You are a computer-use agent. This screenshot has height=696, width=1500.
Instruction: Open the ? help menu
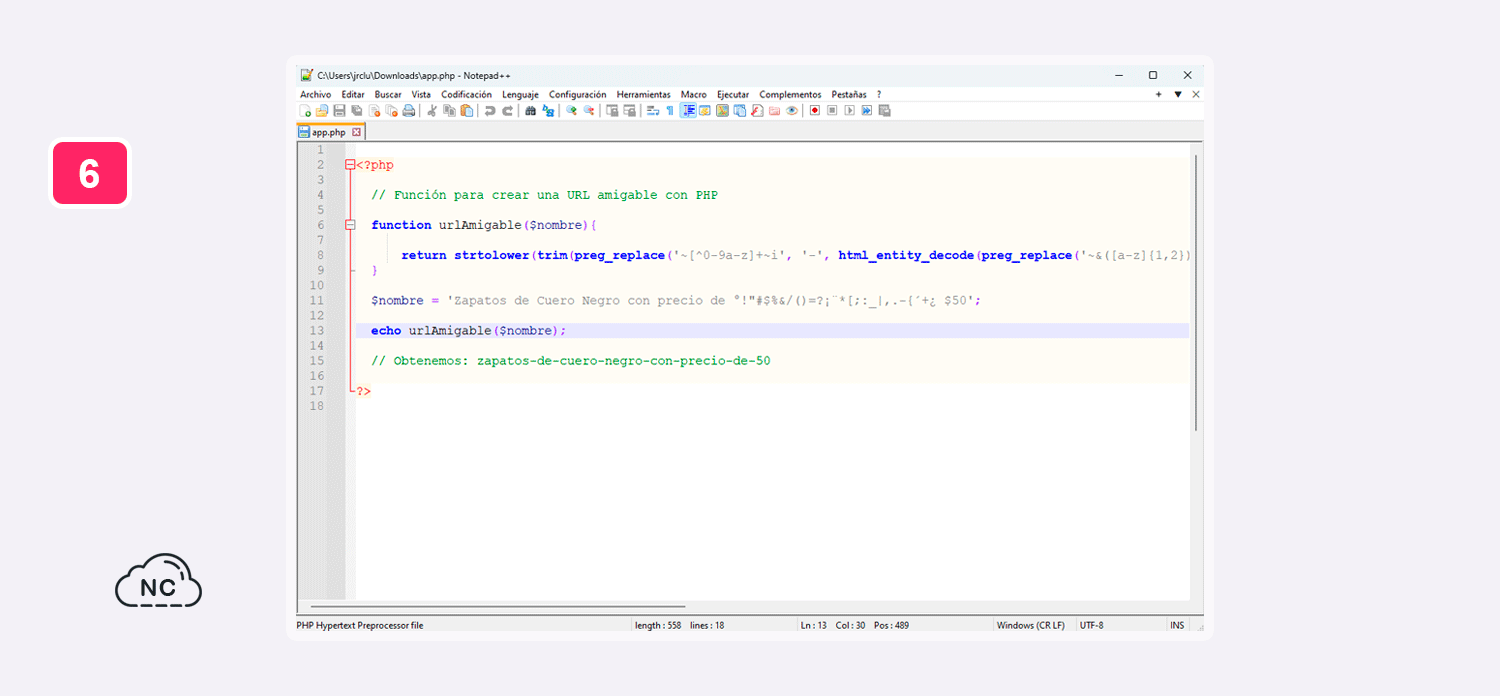(879, 94)
